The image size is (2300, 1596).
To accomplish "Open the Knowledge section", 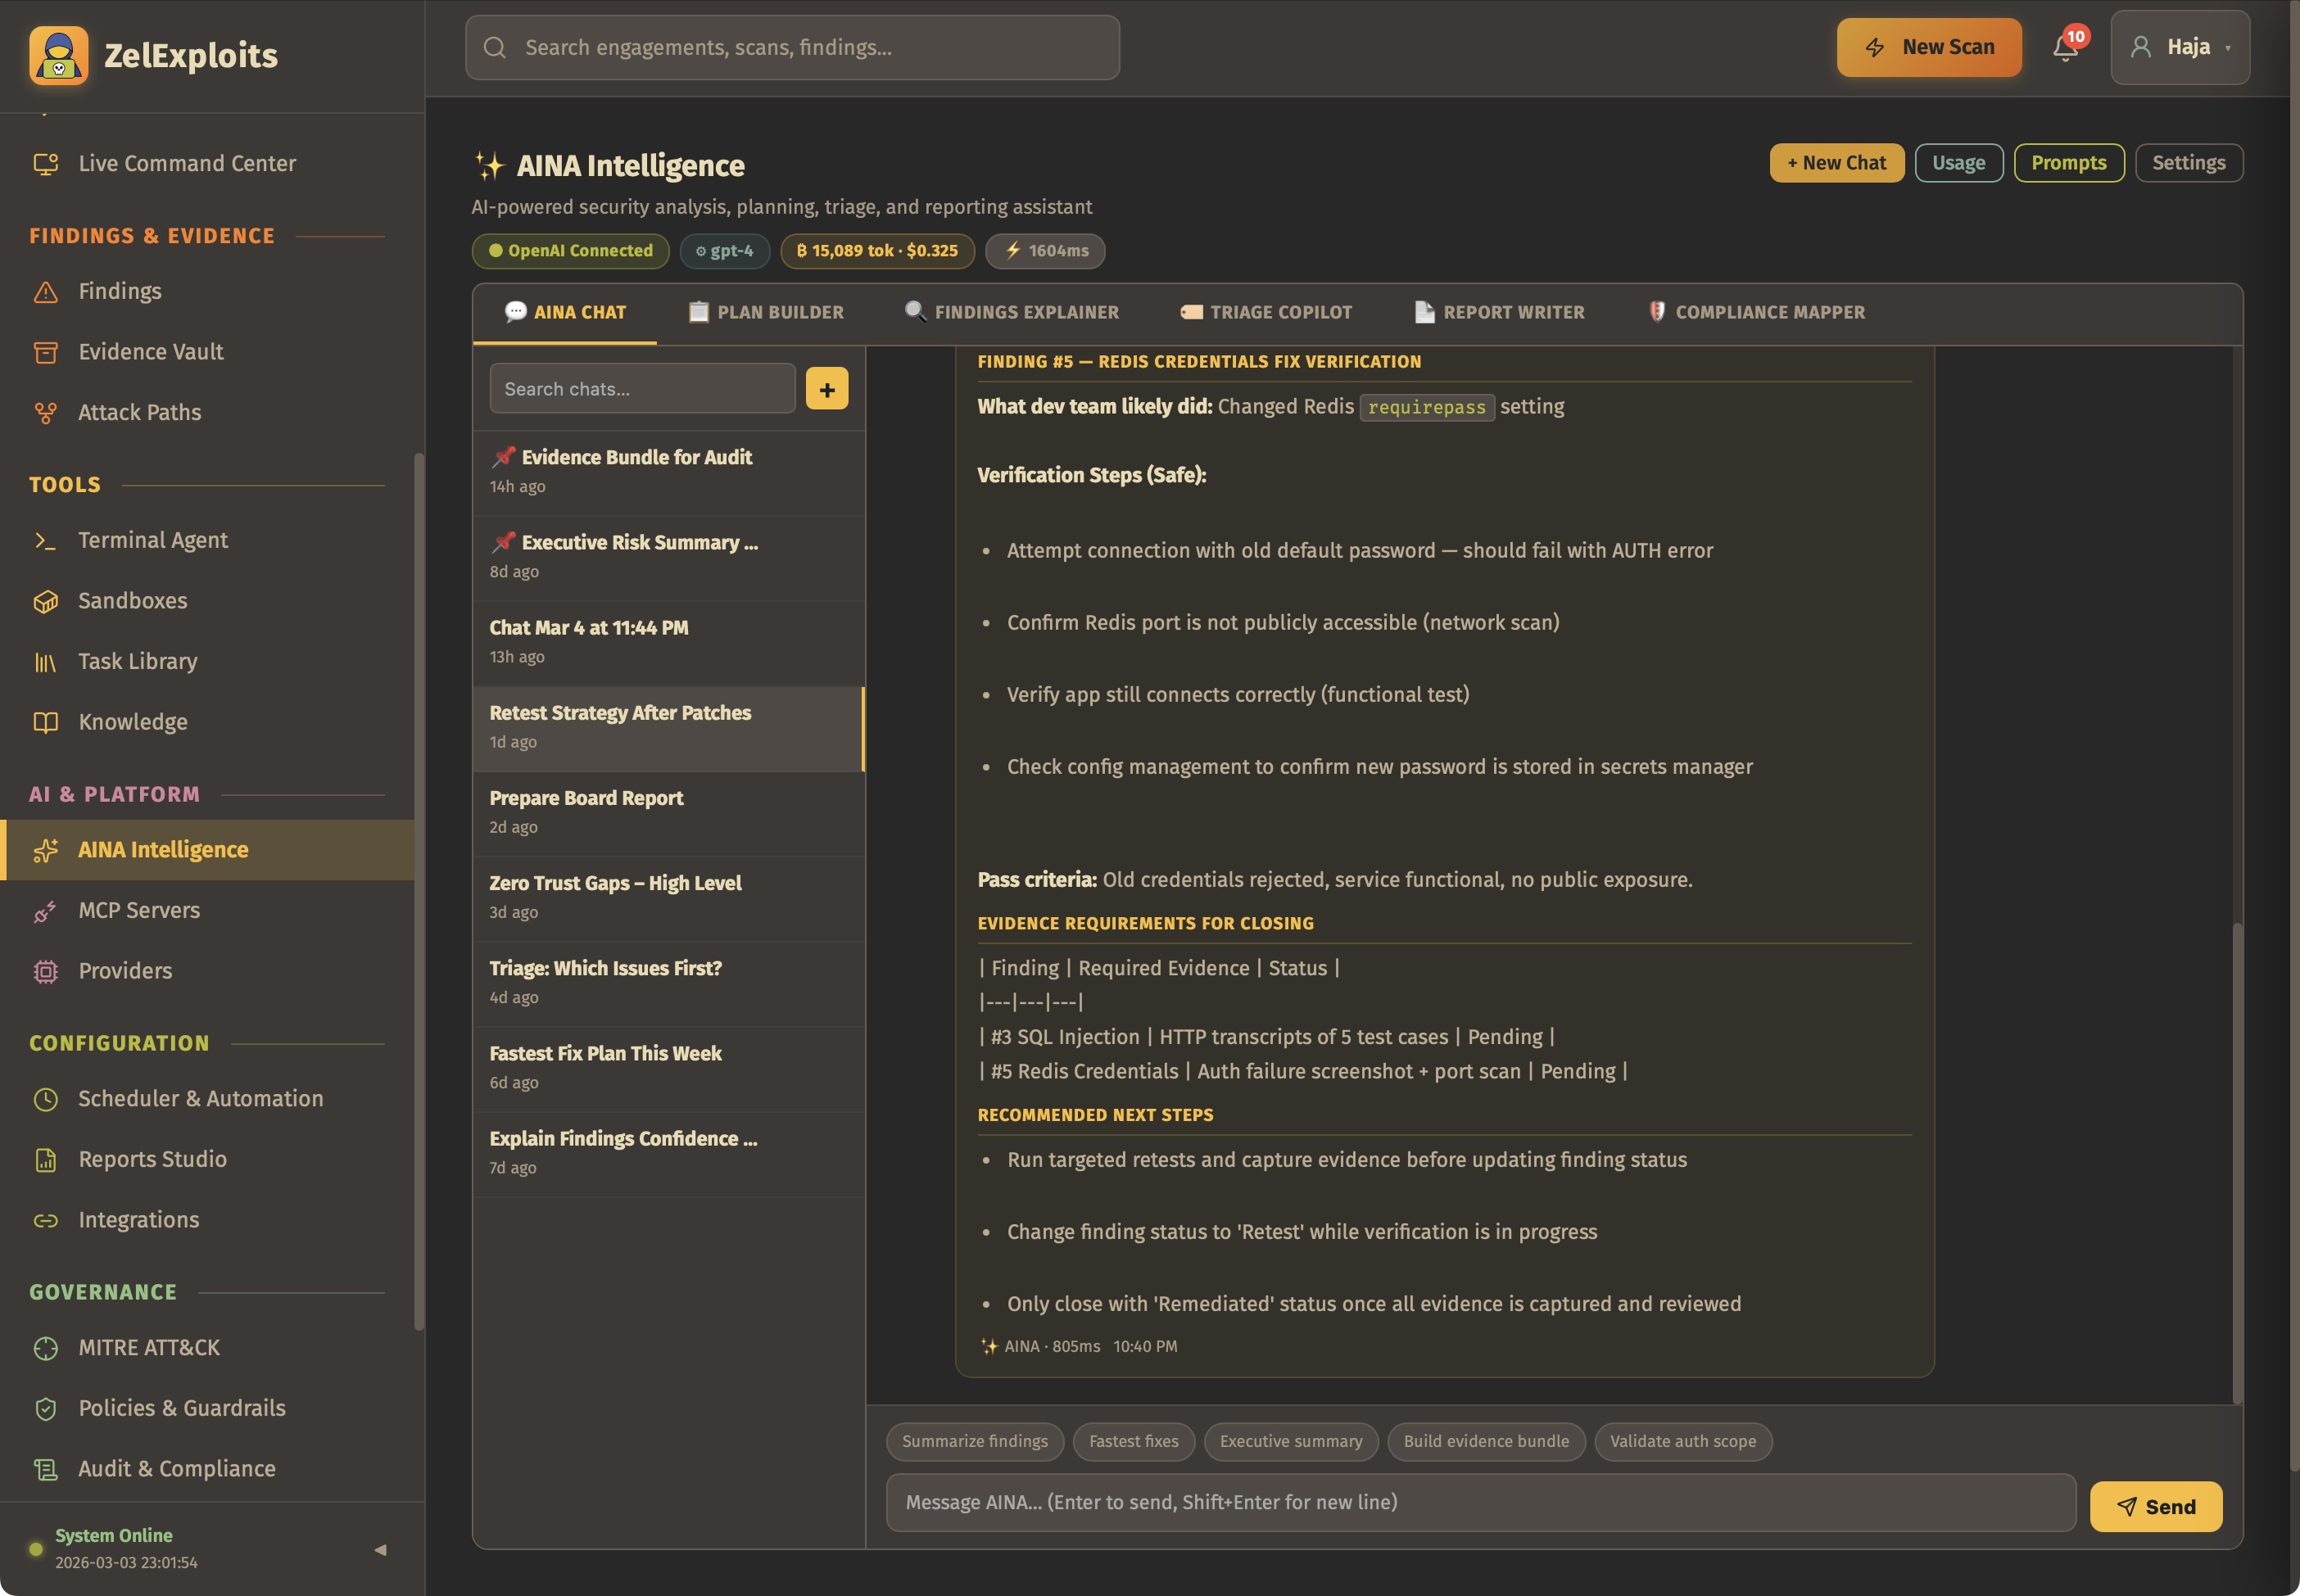I will click(x=133, y=721).
